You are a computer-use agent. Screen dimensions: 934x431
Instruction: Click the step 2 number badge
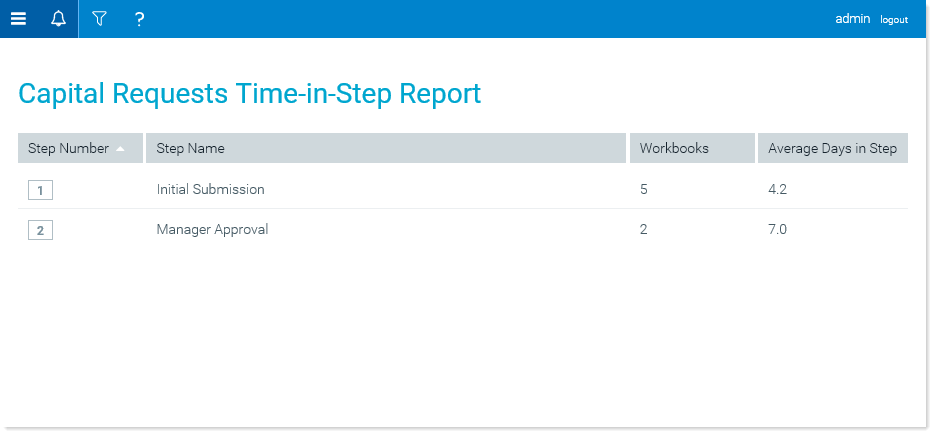pyautogui.click(x=41, y=230)
